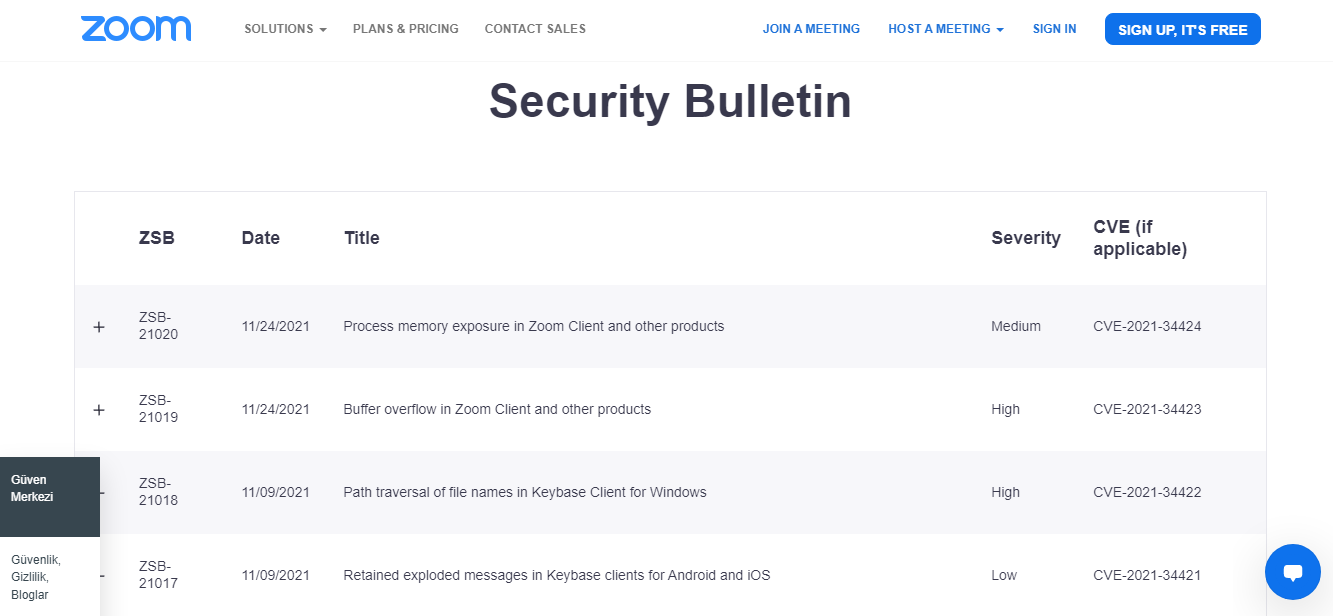Click Sign Up, It's Free button
The width and height of the screenshot is (1333, 616).
[1183, 29]
